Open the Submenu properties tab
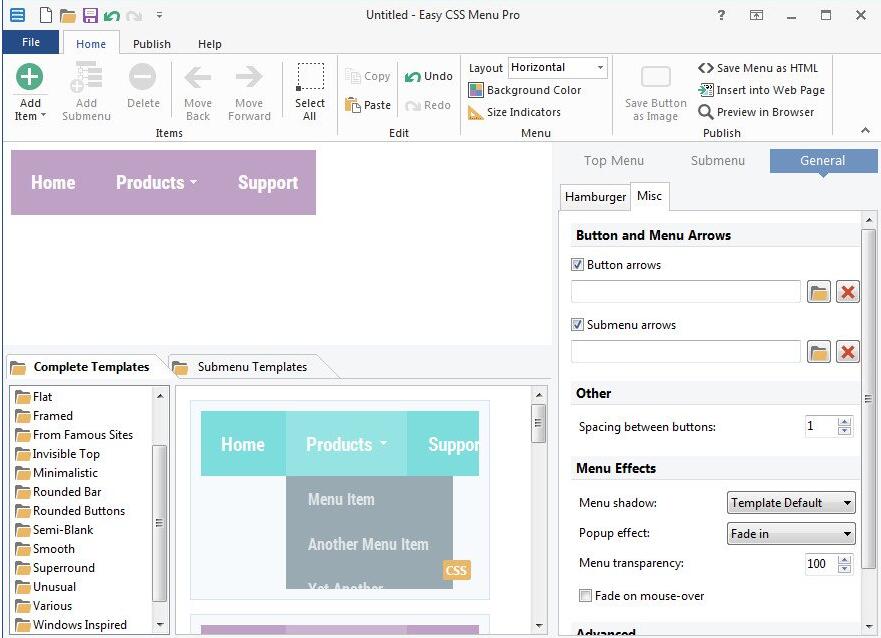 click(x=717, y=161)
